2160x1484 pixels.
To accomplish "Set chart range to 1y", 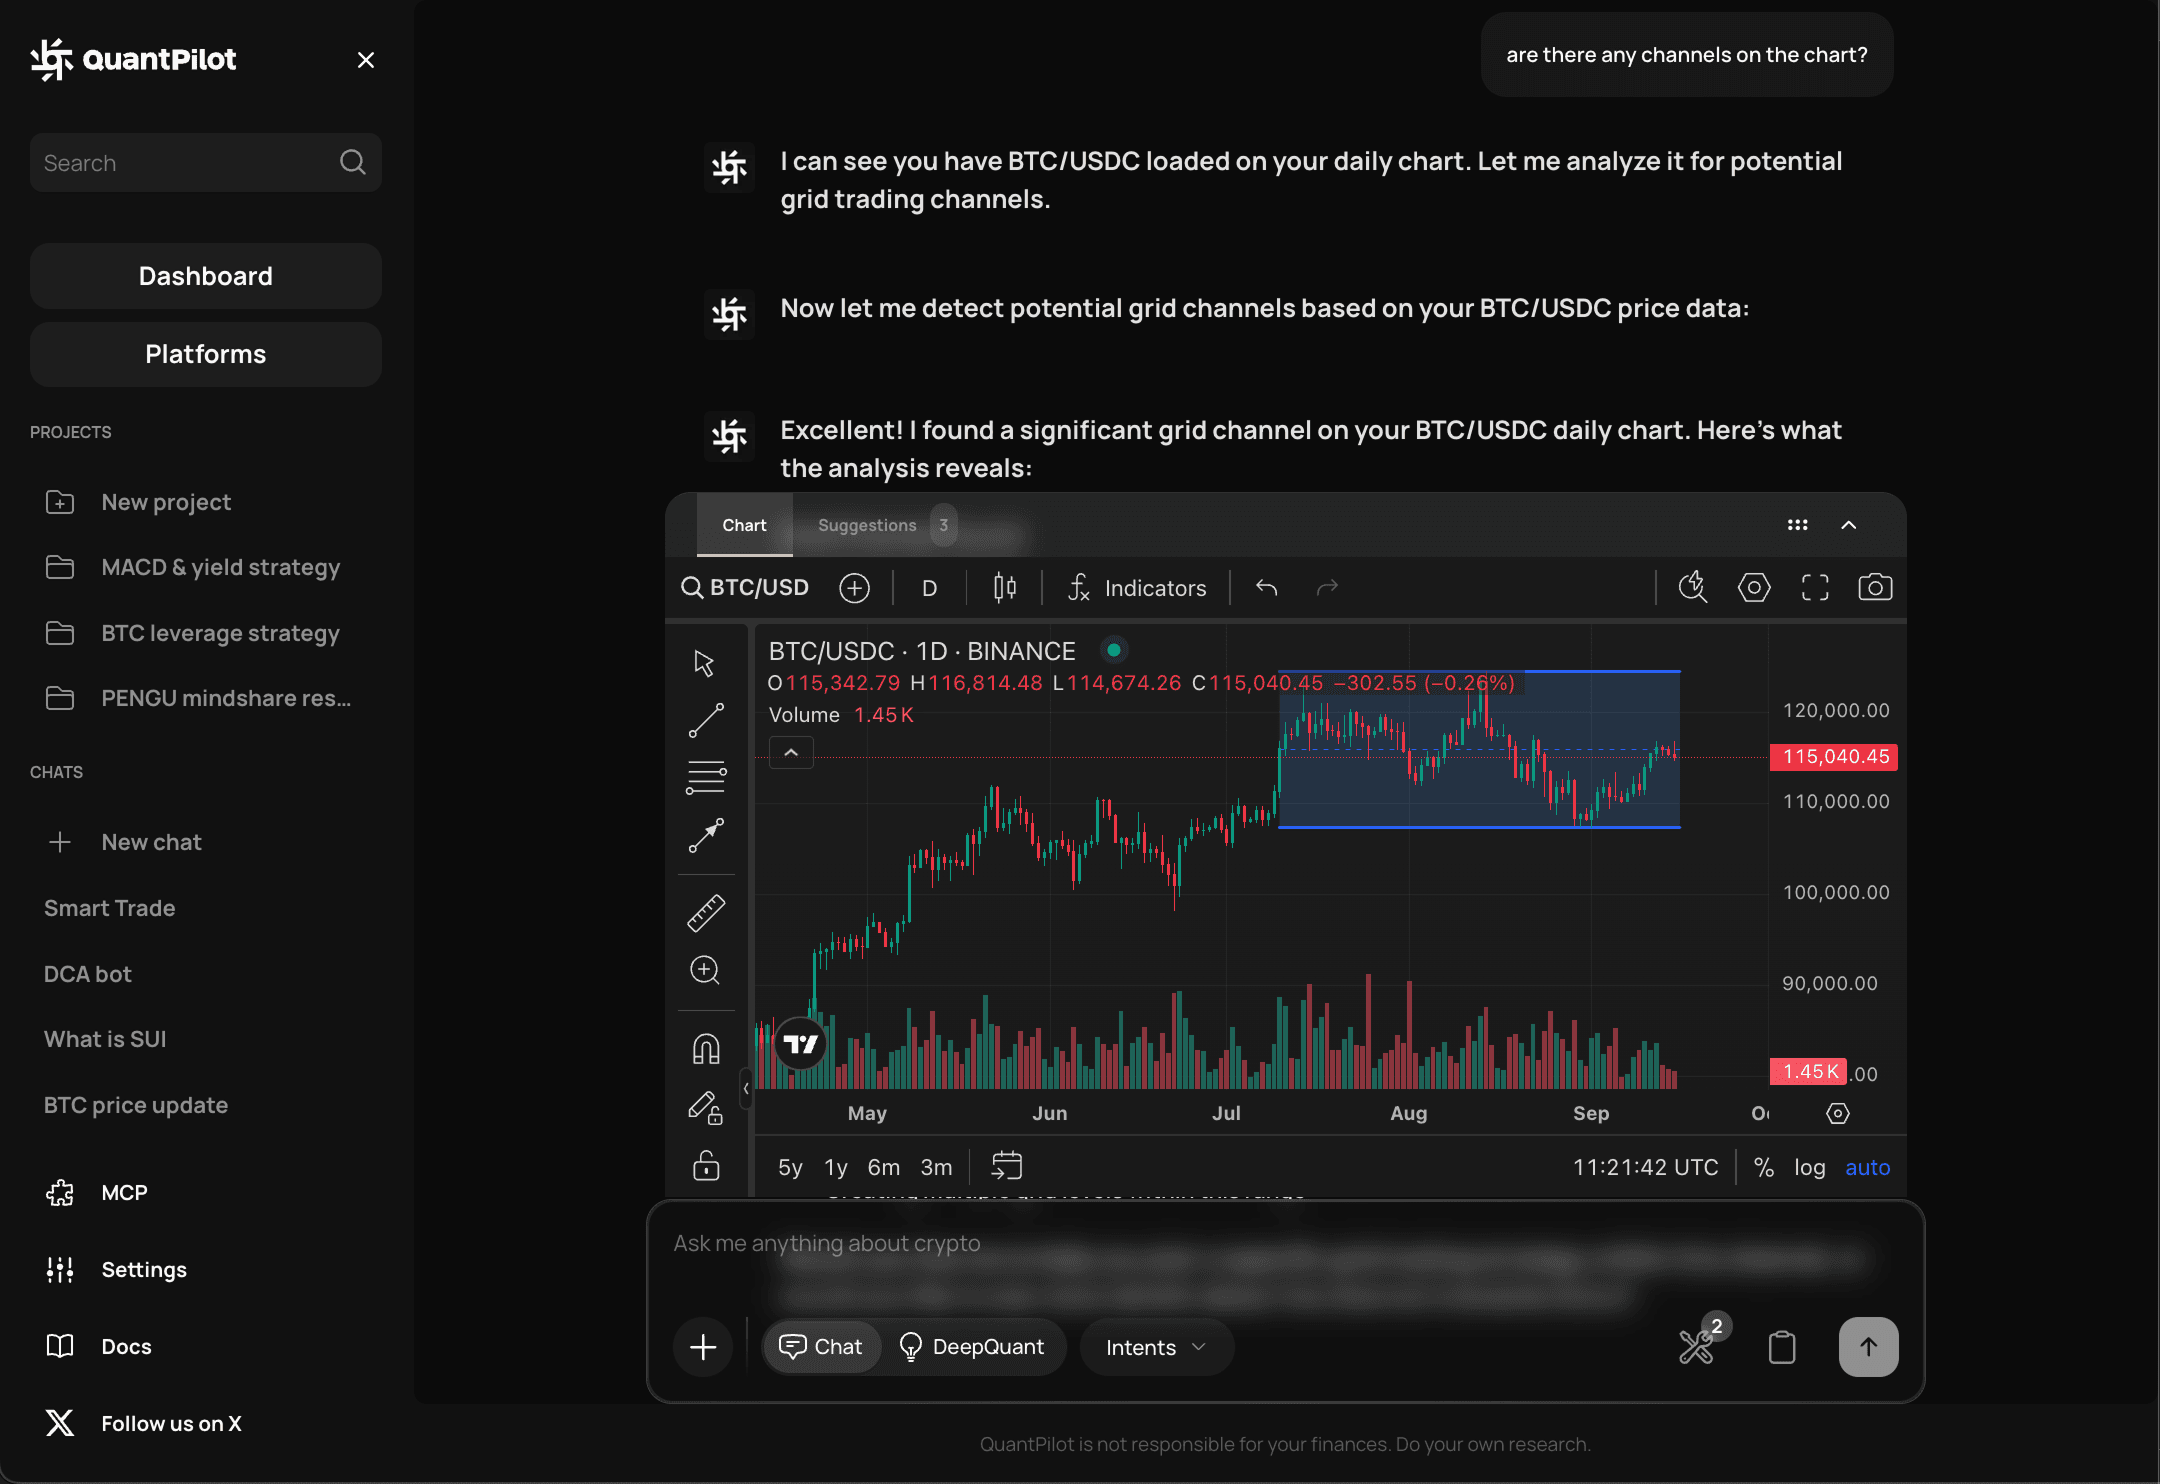I will click(x=836, y=1167).
